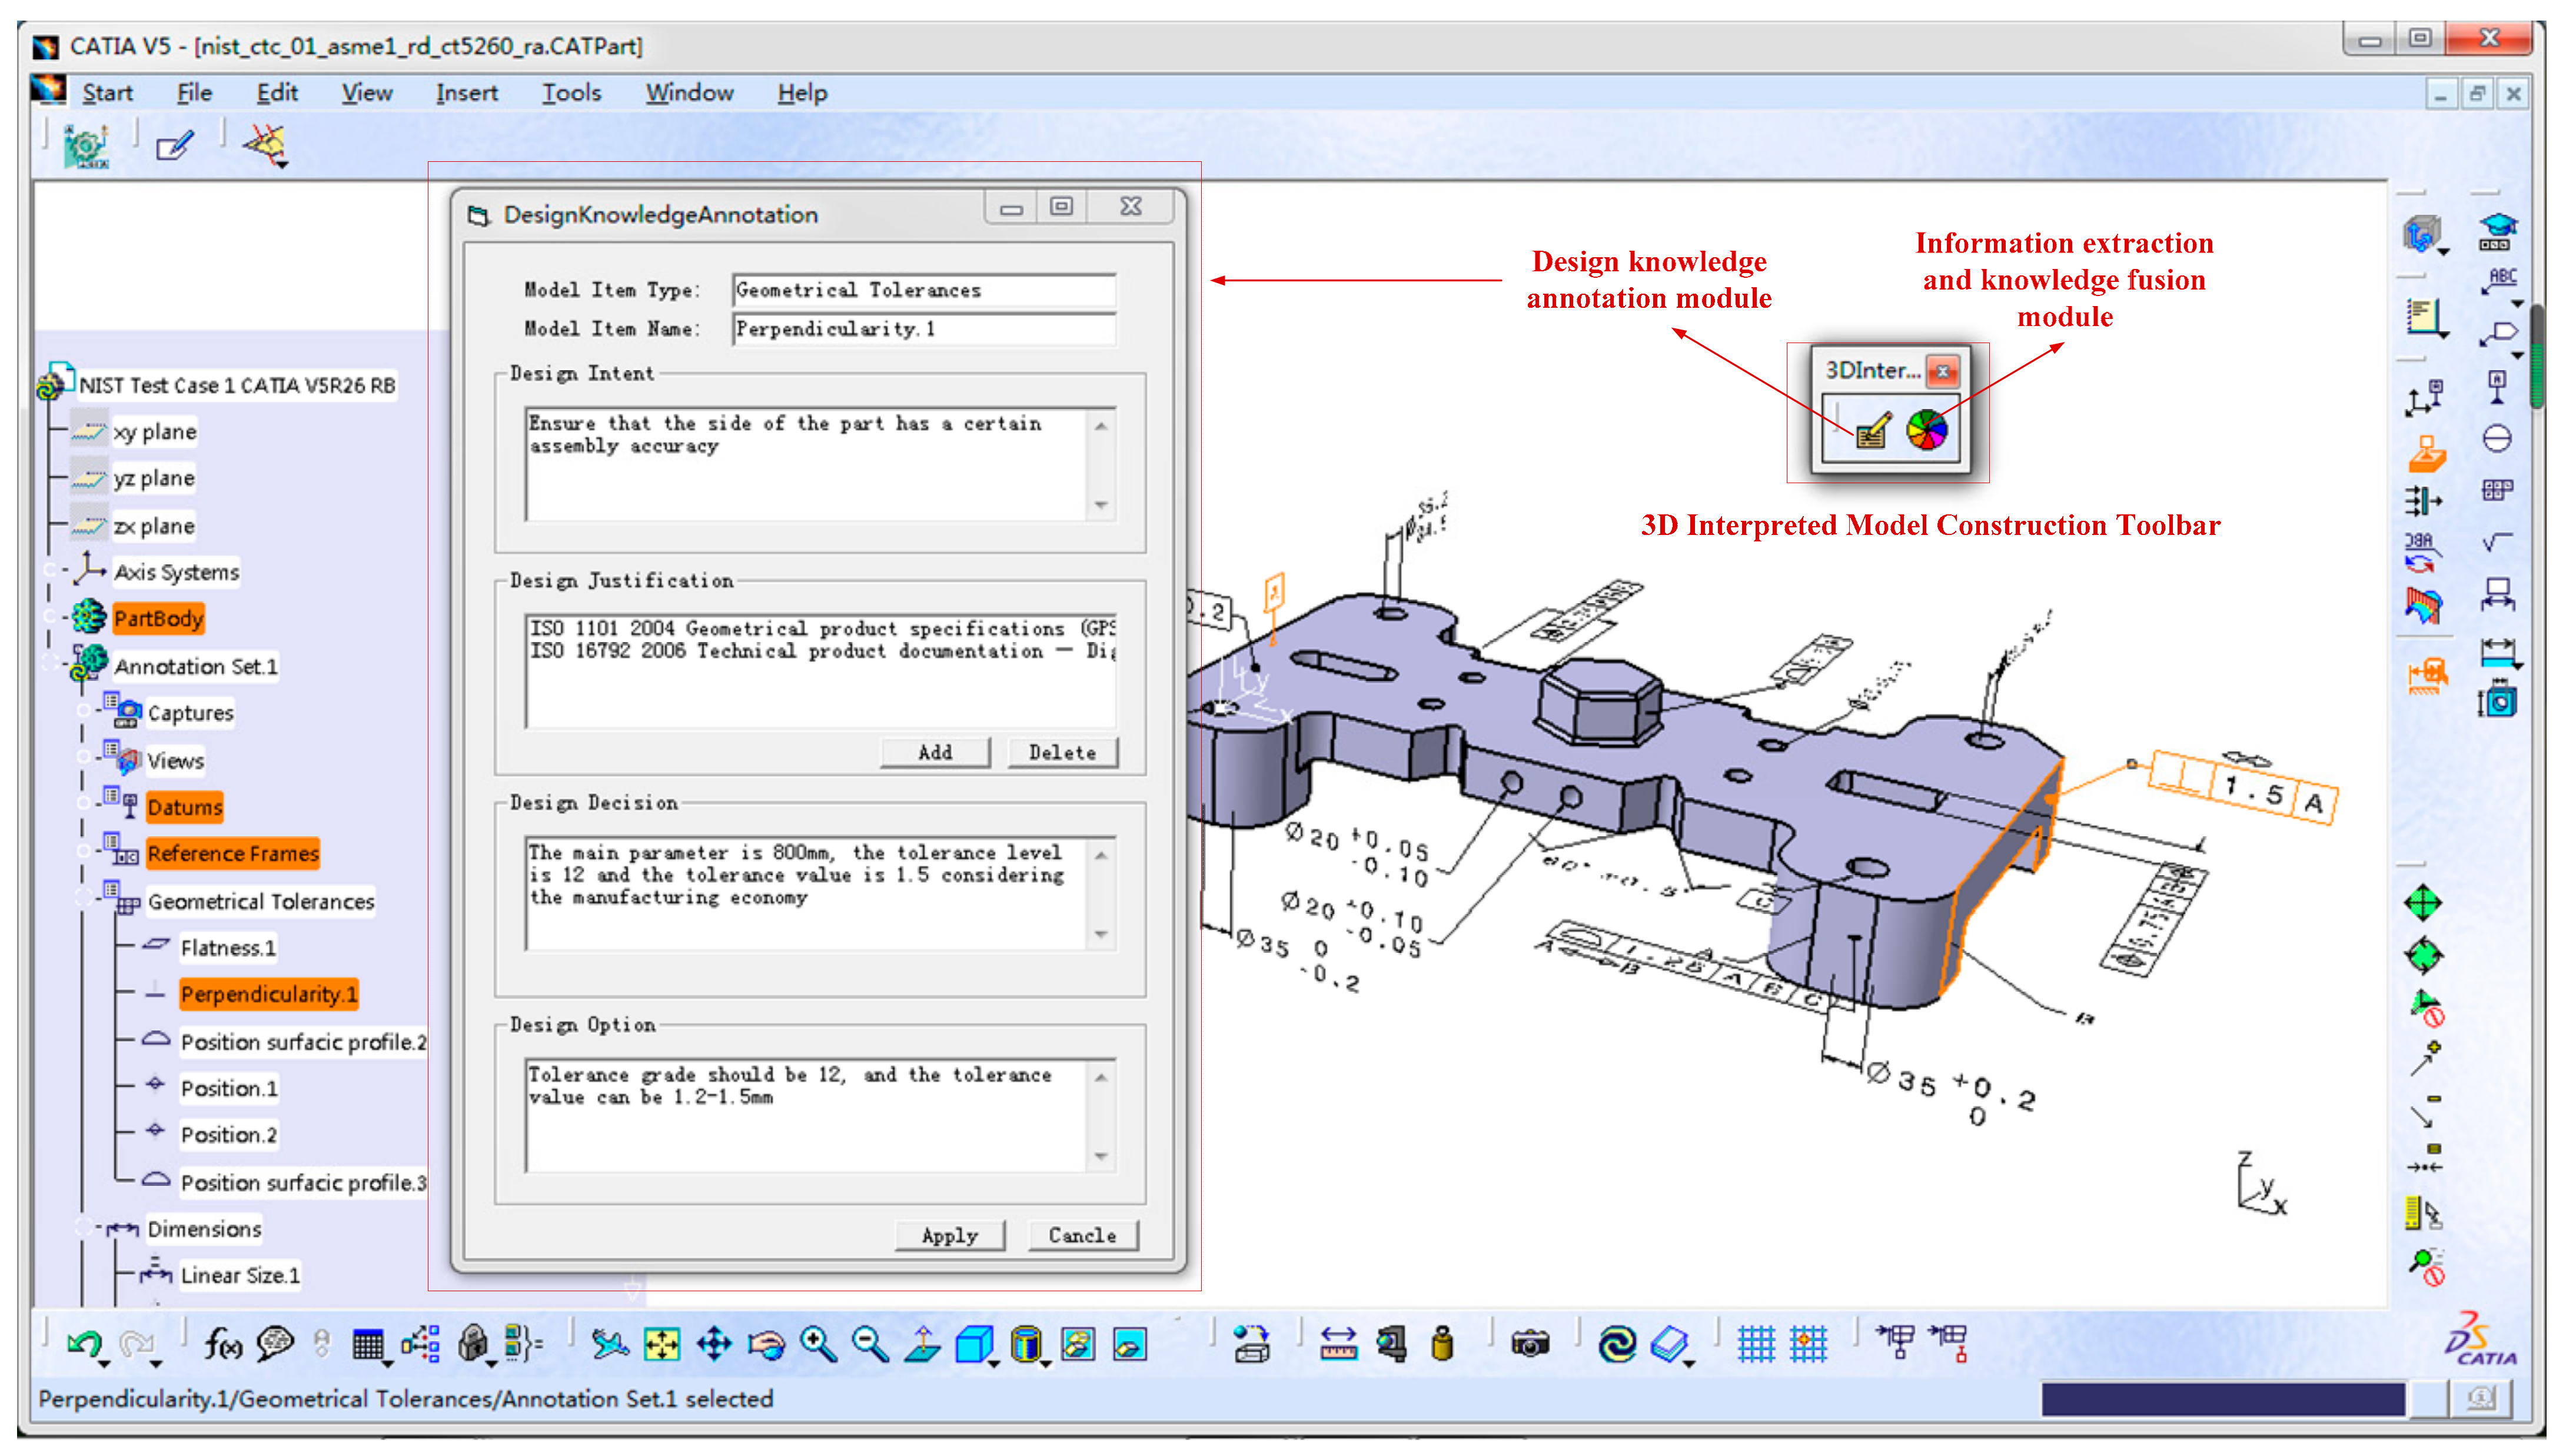This screenshot has width=2566, height=1456.
Task: Click the color wheel knowledge fusion icon
Action: point(1926,431)
